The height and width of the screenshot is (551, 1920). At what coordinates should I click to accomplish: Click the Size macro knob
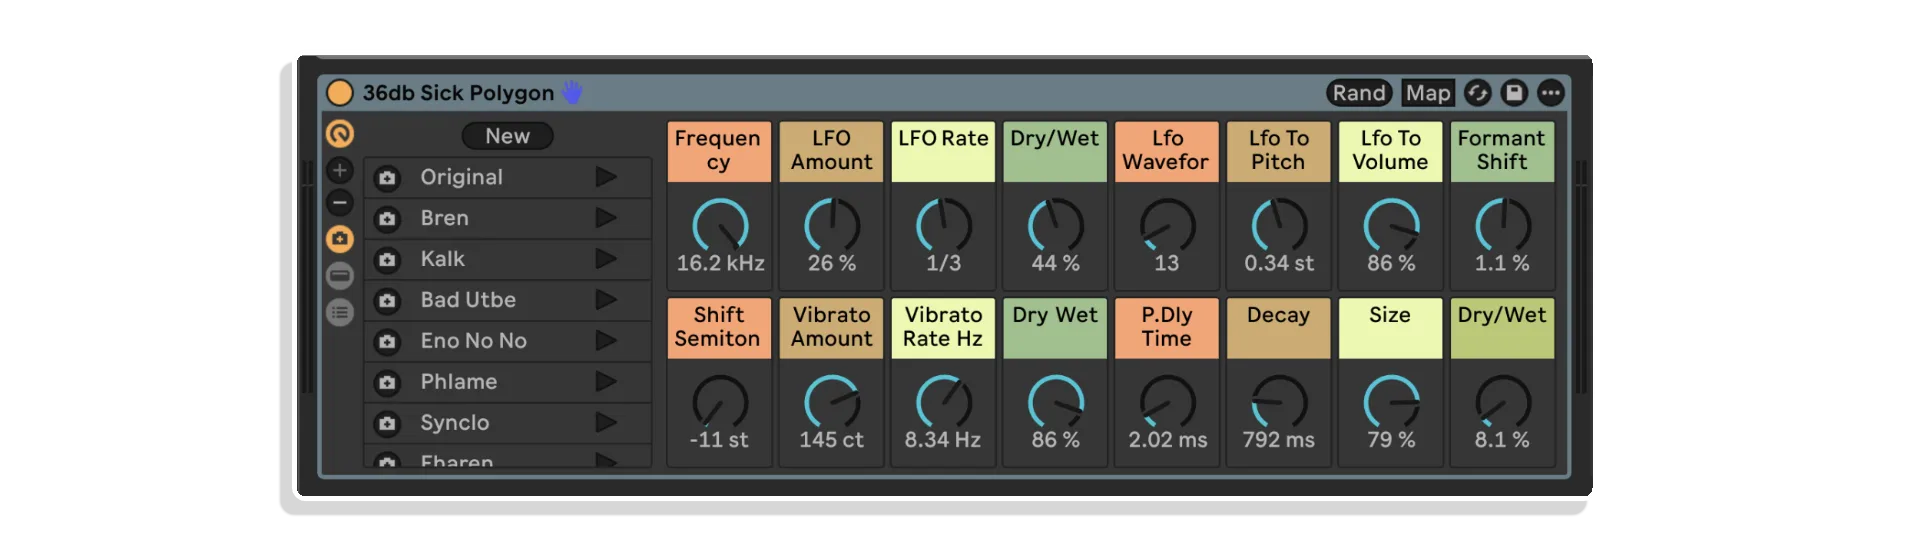[1392, 402]
